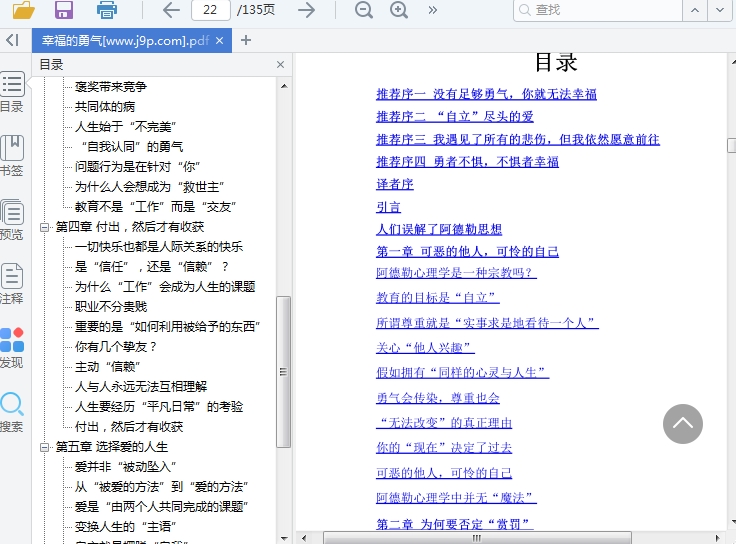The height and width of the screenshot is (544, 736).
Task: Select outline item 为什么人会想成为“救世主”
Action: (x=150, y=187)
